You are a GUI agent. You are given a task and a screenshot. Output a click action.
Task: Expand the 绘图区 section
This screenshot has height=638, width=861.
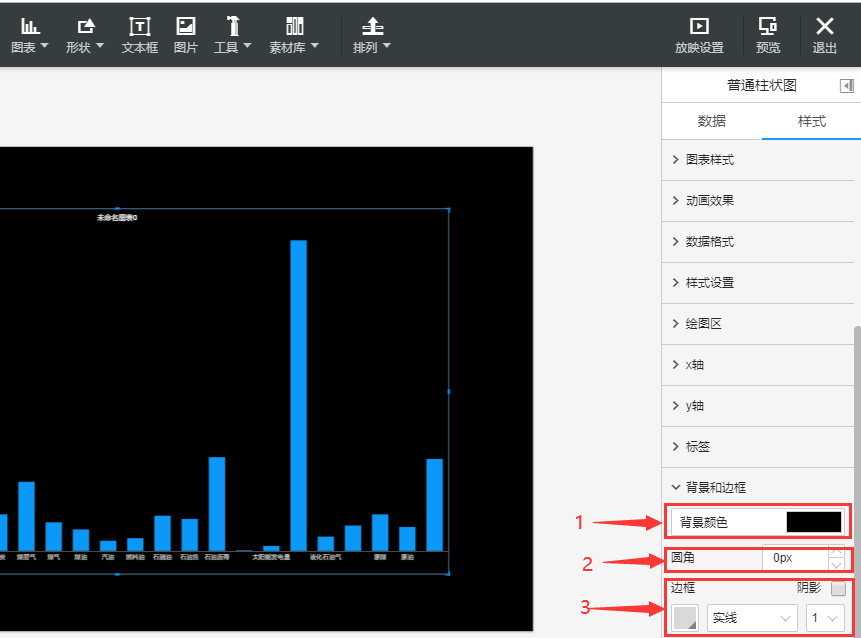[758, 324]
